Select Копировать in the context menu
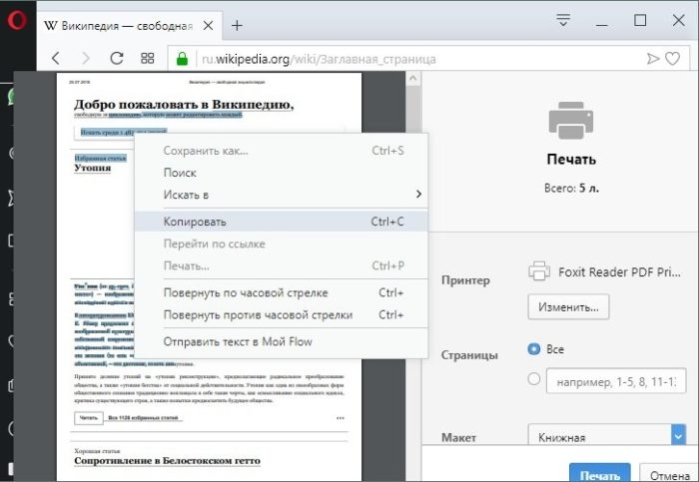 click(x=281, y=222)
